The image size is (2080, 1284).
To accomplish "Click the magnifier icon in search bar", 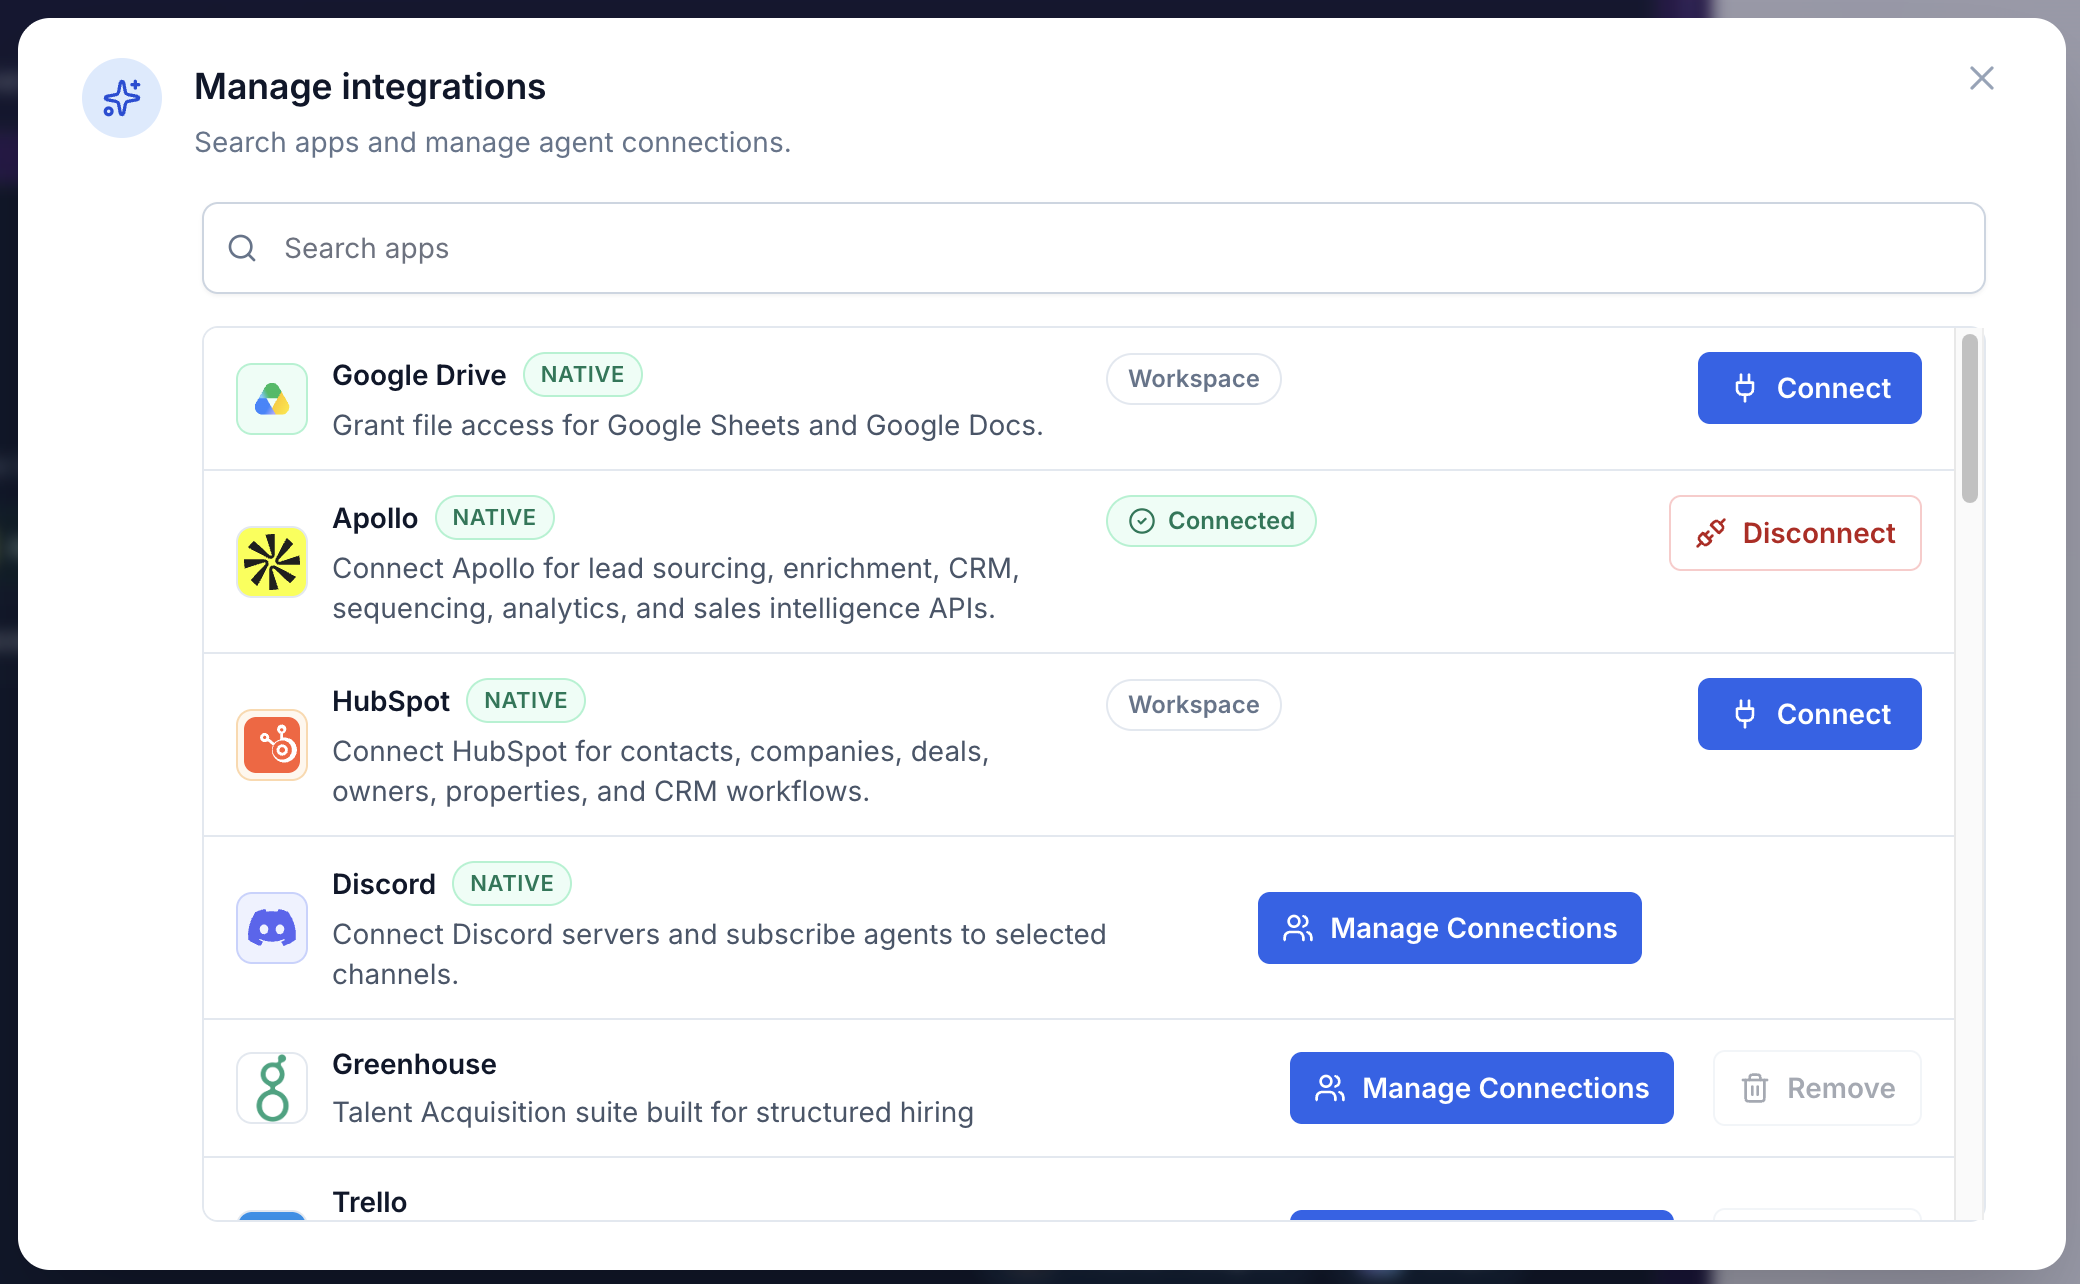I will pos(242,248).
